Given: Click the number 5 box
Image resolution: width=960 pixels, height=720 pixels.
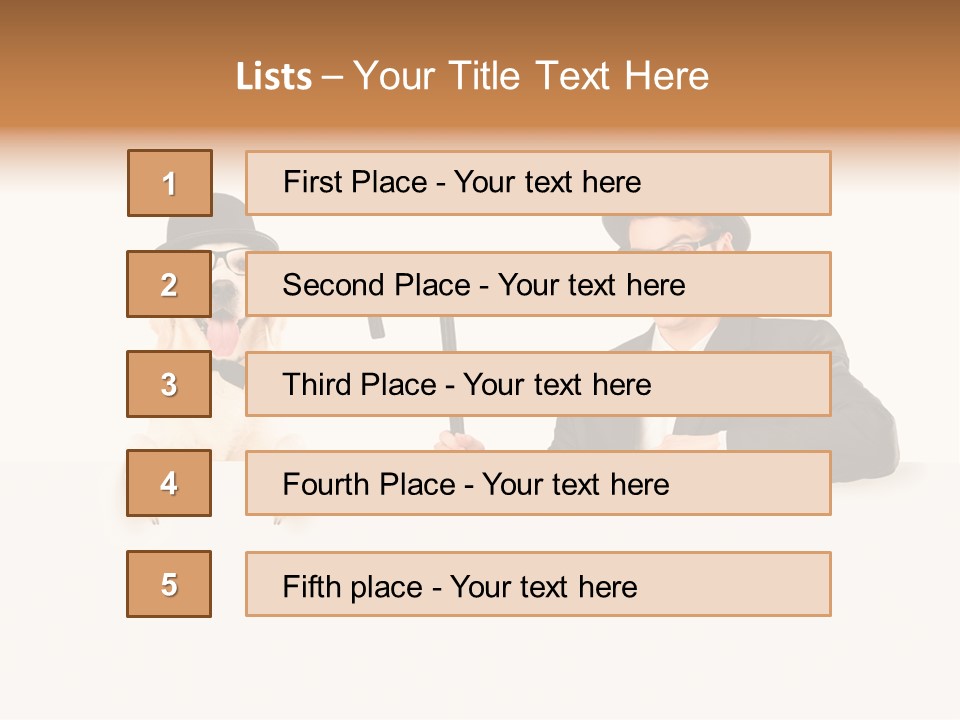Looking at the screenshot, I should pyautogui.click(x=169, y=584).
